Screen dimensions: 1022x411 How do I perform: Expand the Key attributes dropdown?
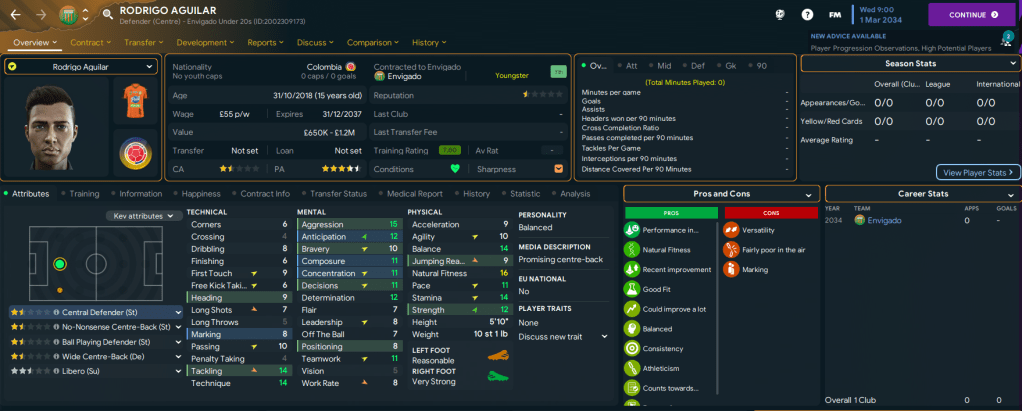142,216
